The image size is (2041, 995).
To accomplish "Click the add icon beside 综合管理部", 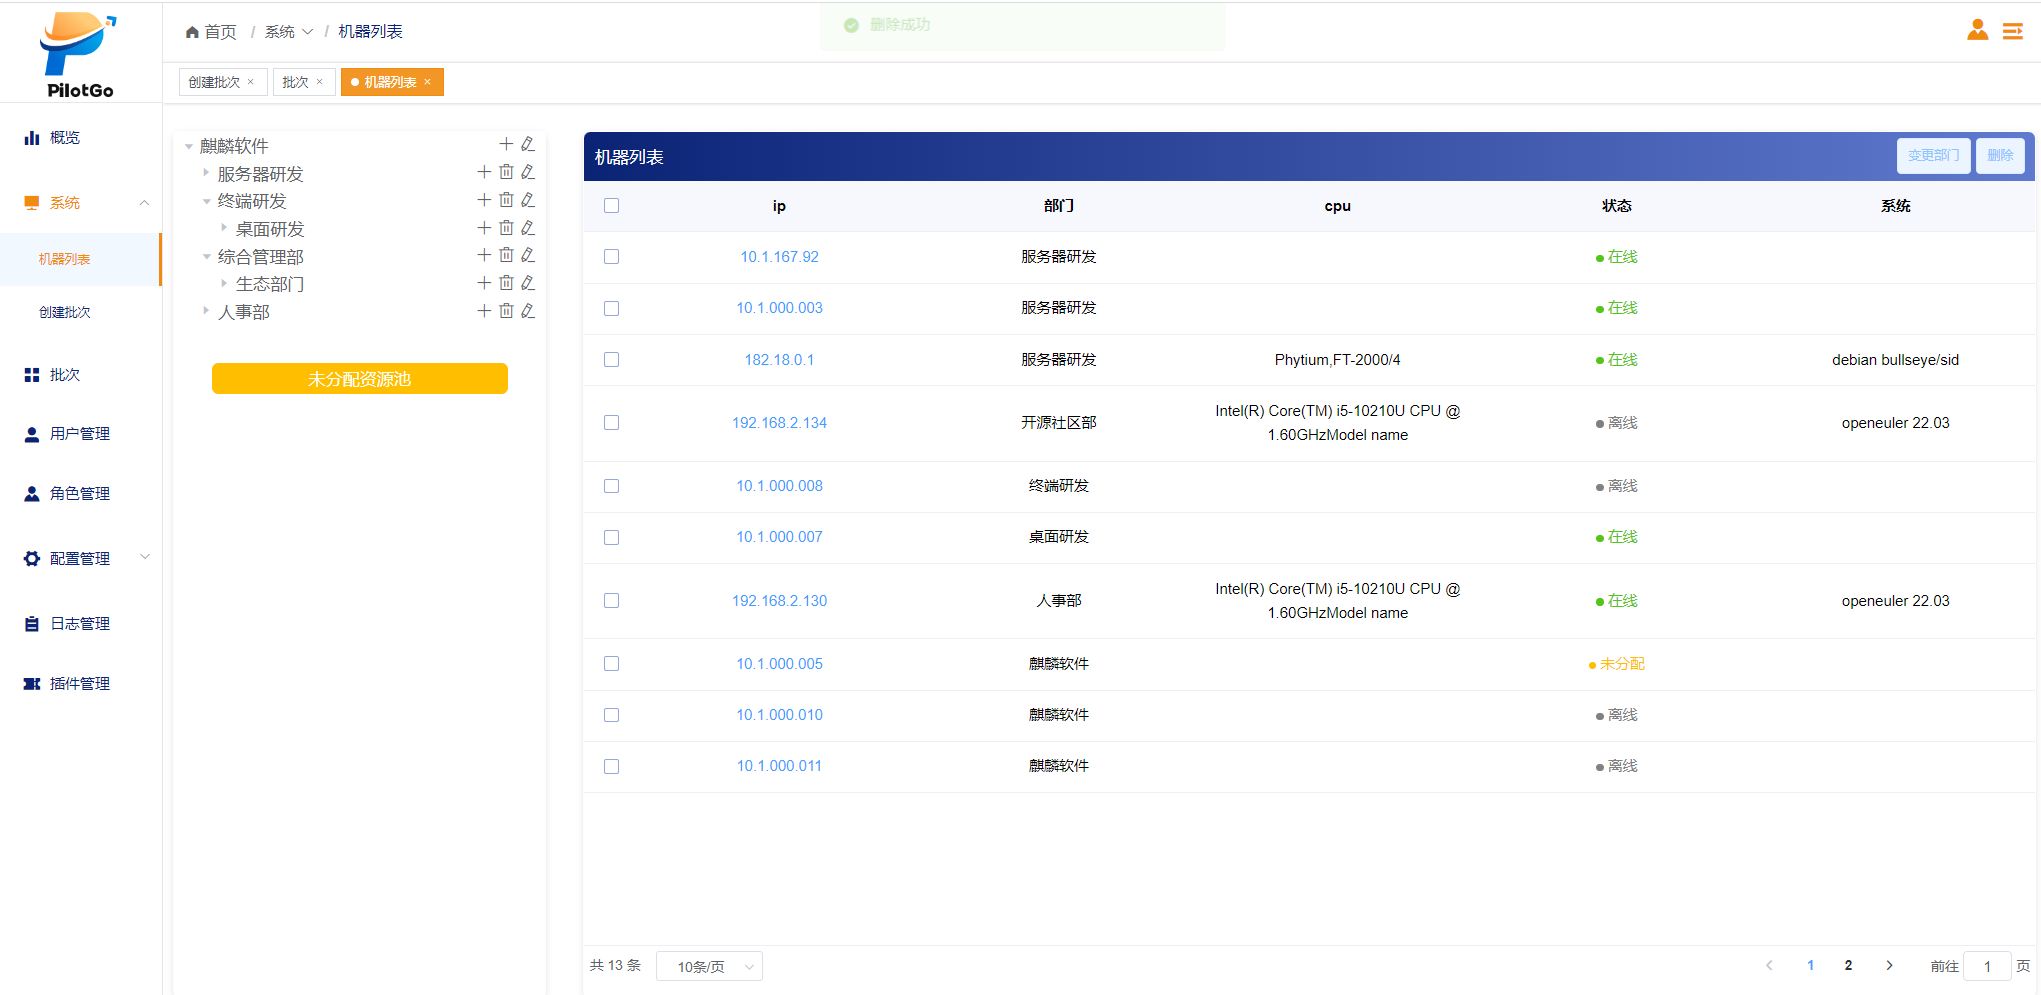I will click(484, 255).
